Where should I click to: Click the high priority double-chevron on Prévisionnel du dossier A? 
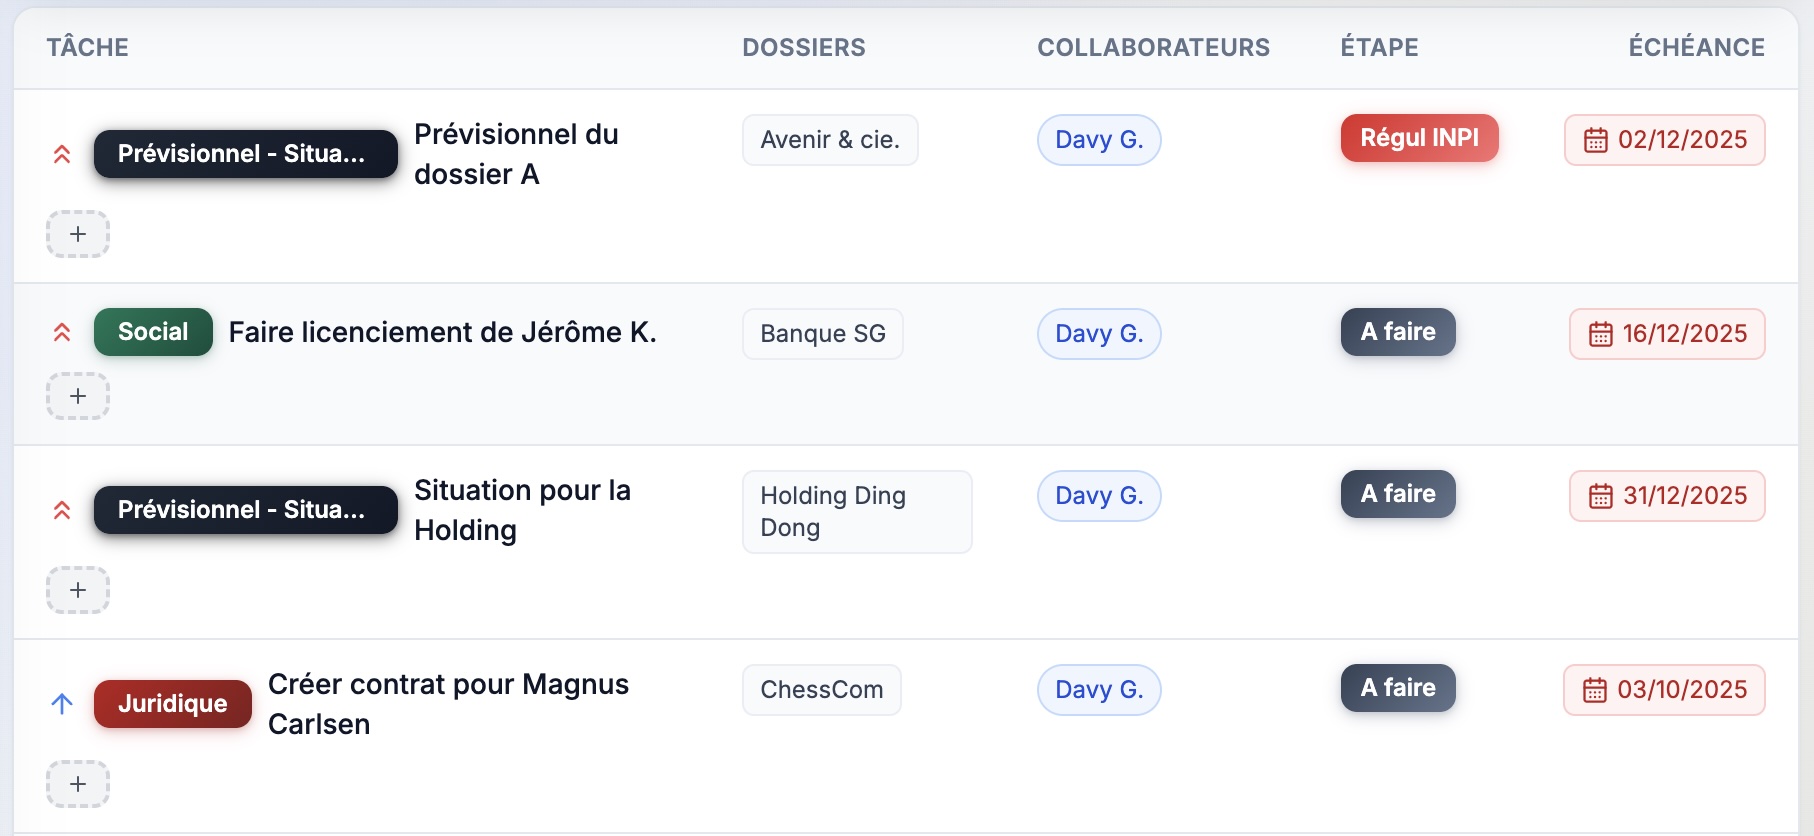(61, 154)
